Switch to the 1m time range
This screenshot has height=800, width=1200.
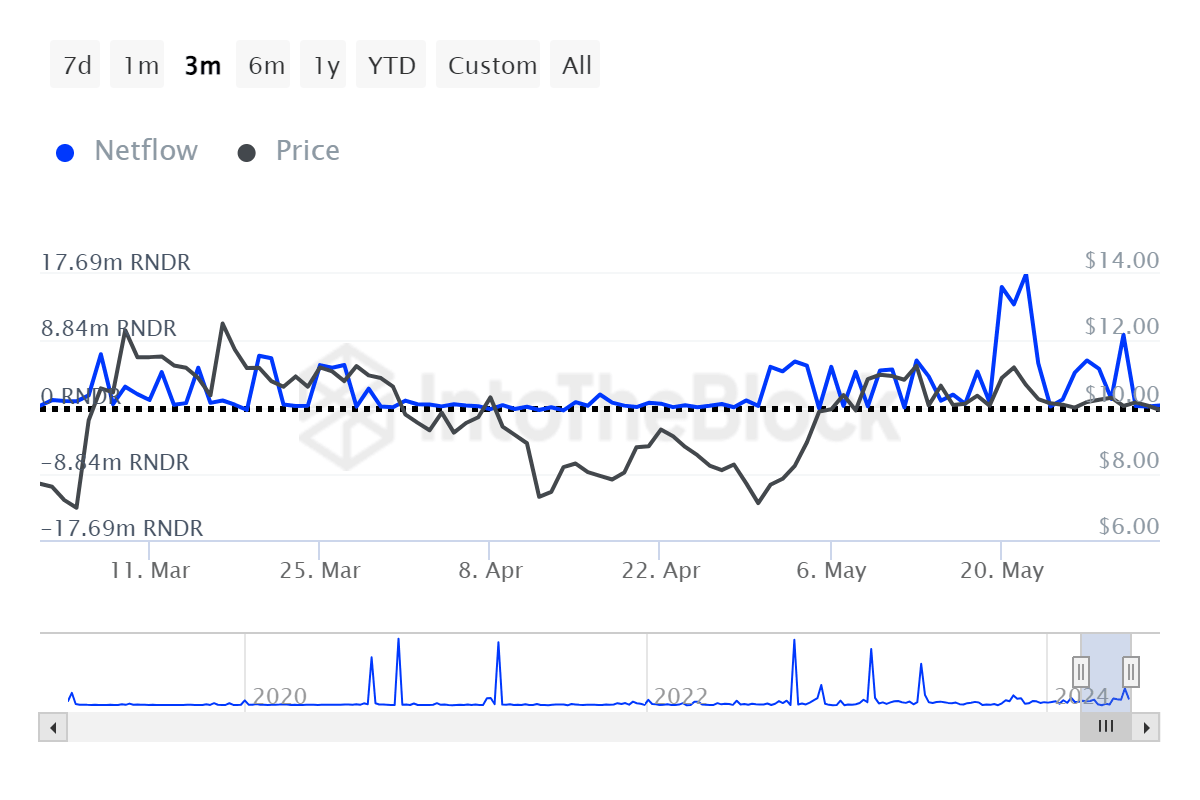(141, 65)
